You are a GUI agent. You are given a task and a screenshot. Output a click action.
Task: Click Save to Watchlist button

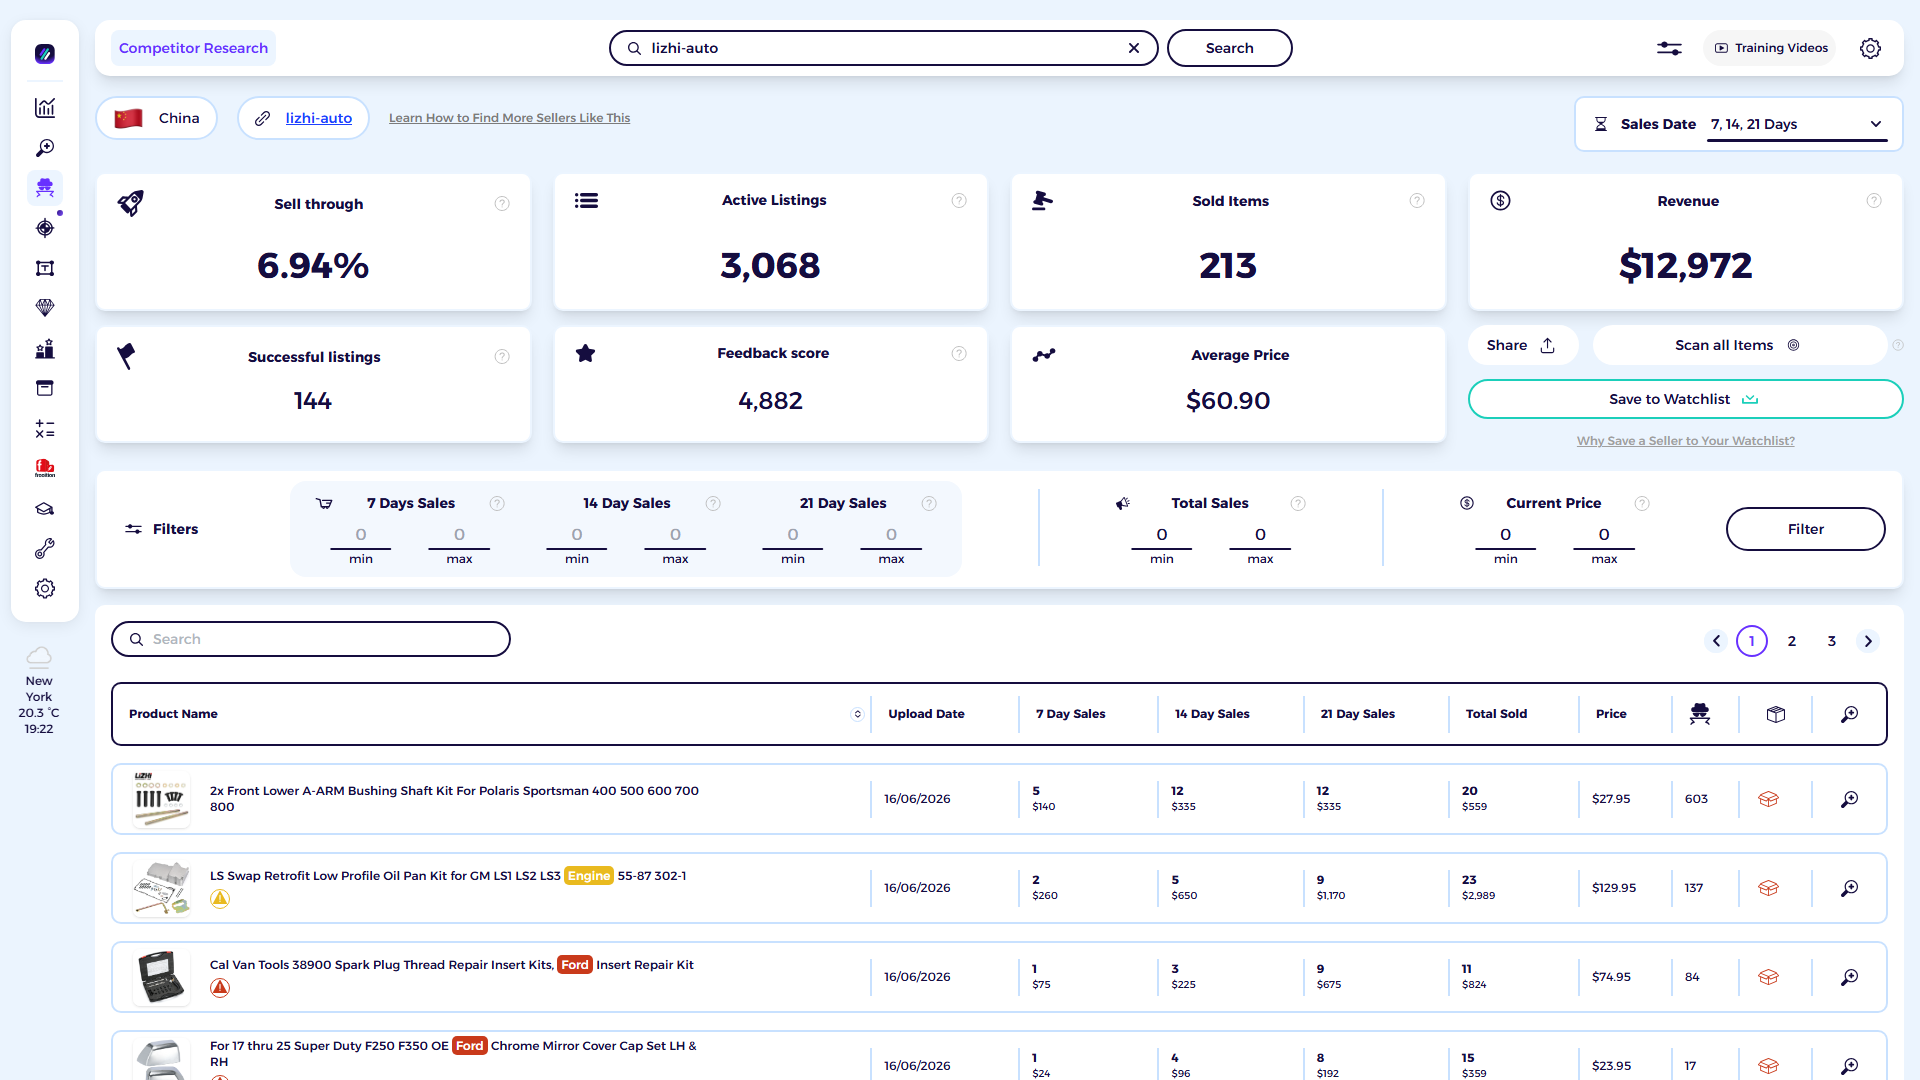[1685, 399]
